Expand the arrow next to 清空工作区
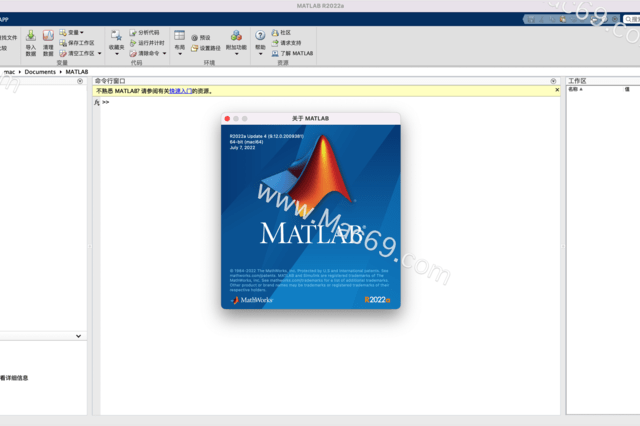The image size is (640, 426). (x=100, y=53)
